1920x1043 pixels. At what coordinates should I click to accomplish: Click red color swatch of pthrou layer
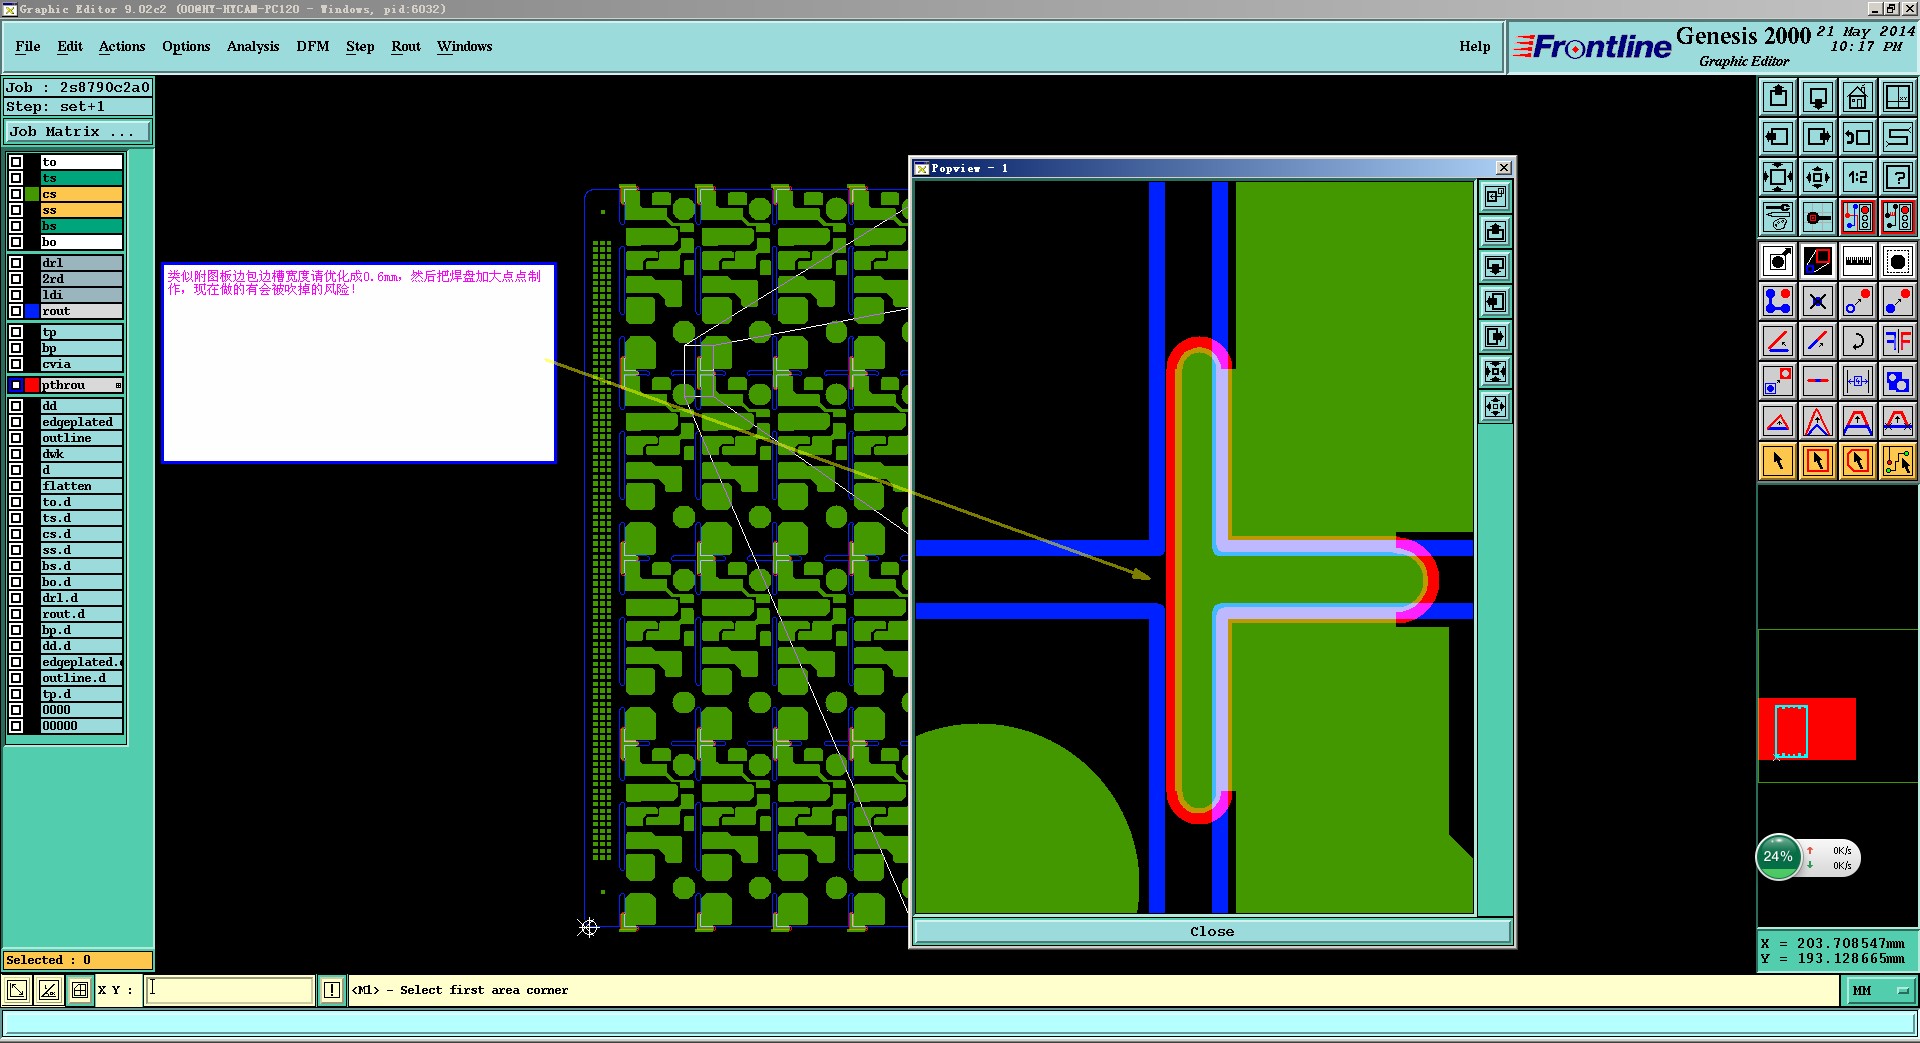32,385
